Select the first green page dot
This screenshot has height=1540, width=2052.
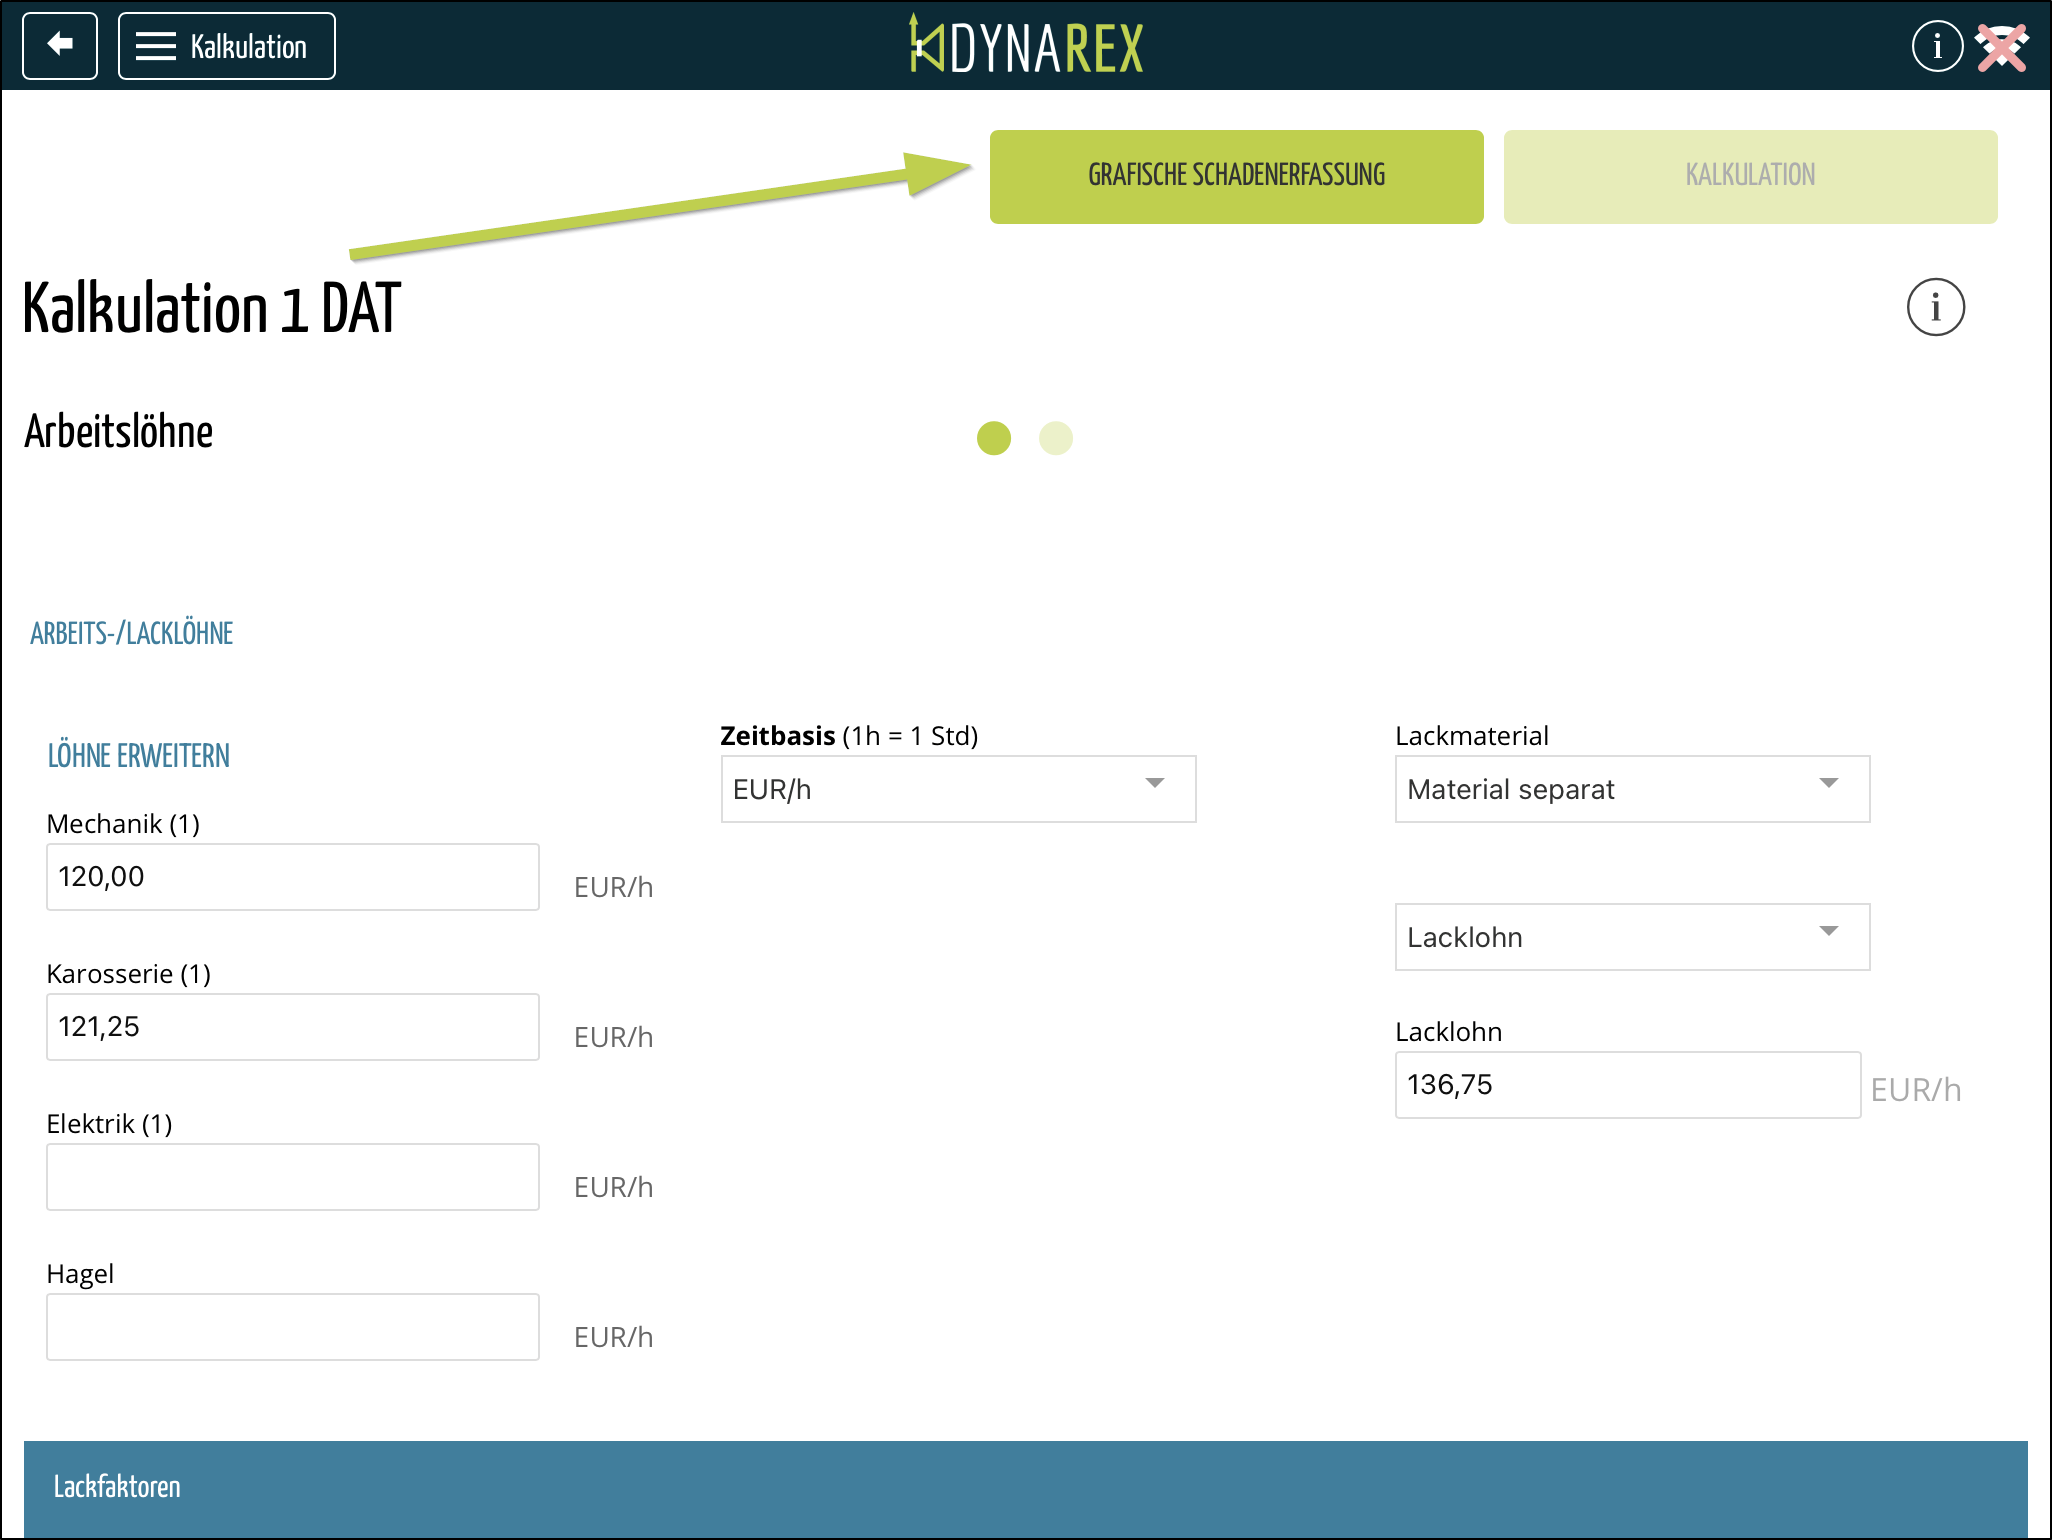(x=994, y=438)
